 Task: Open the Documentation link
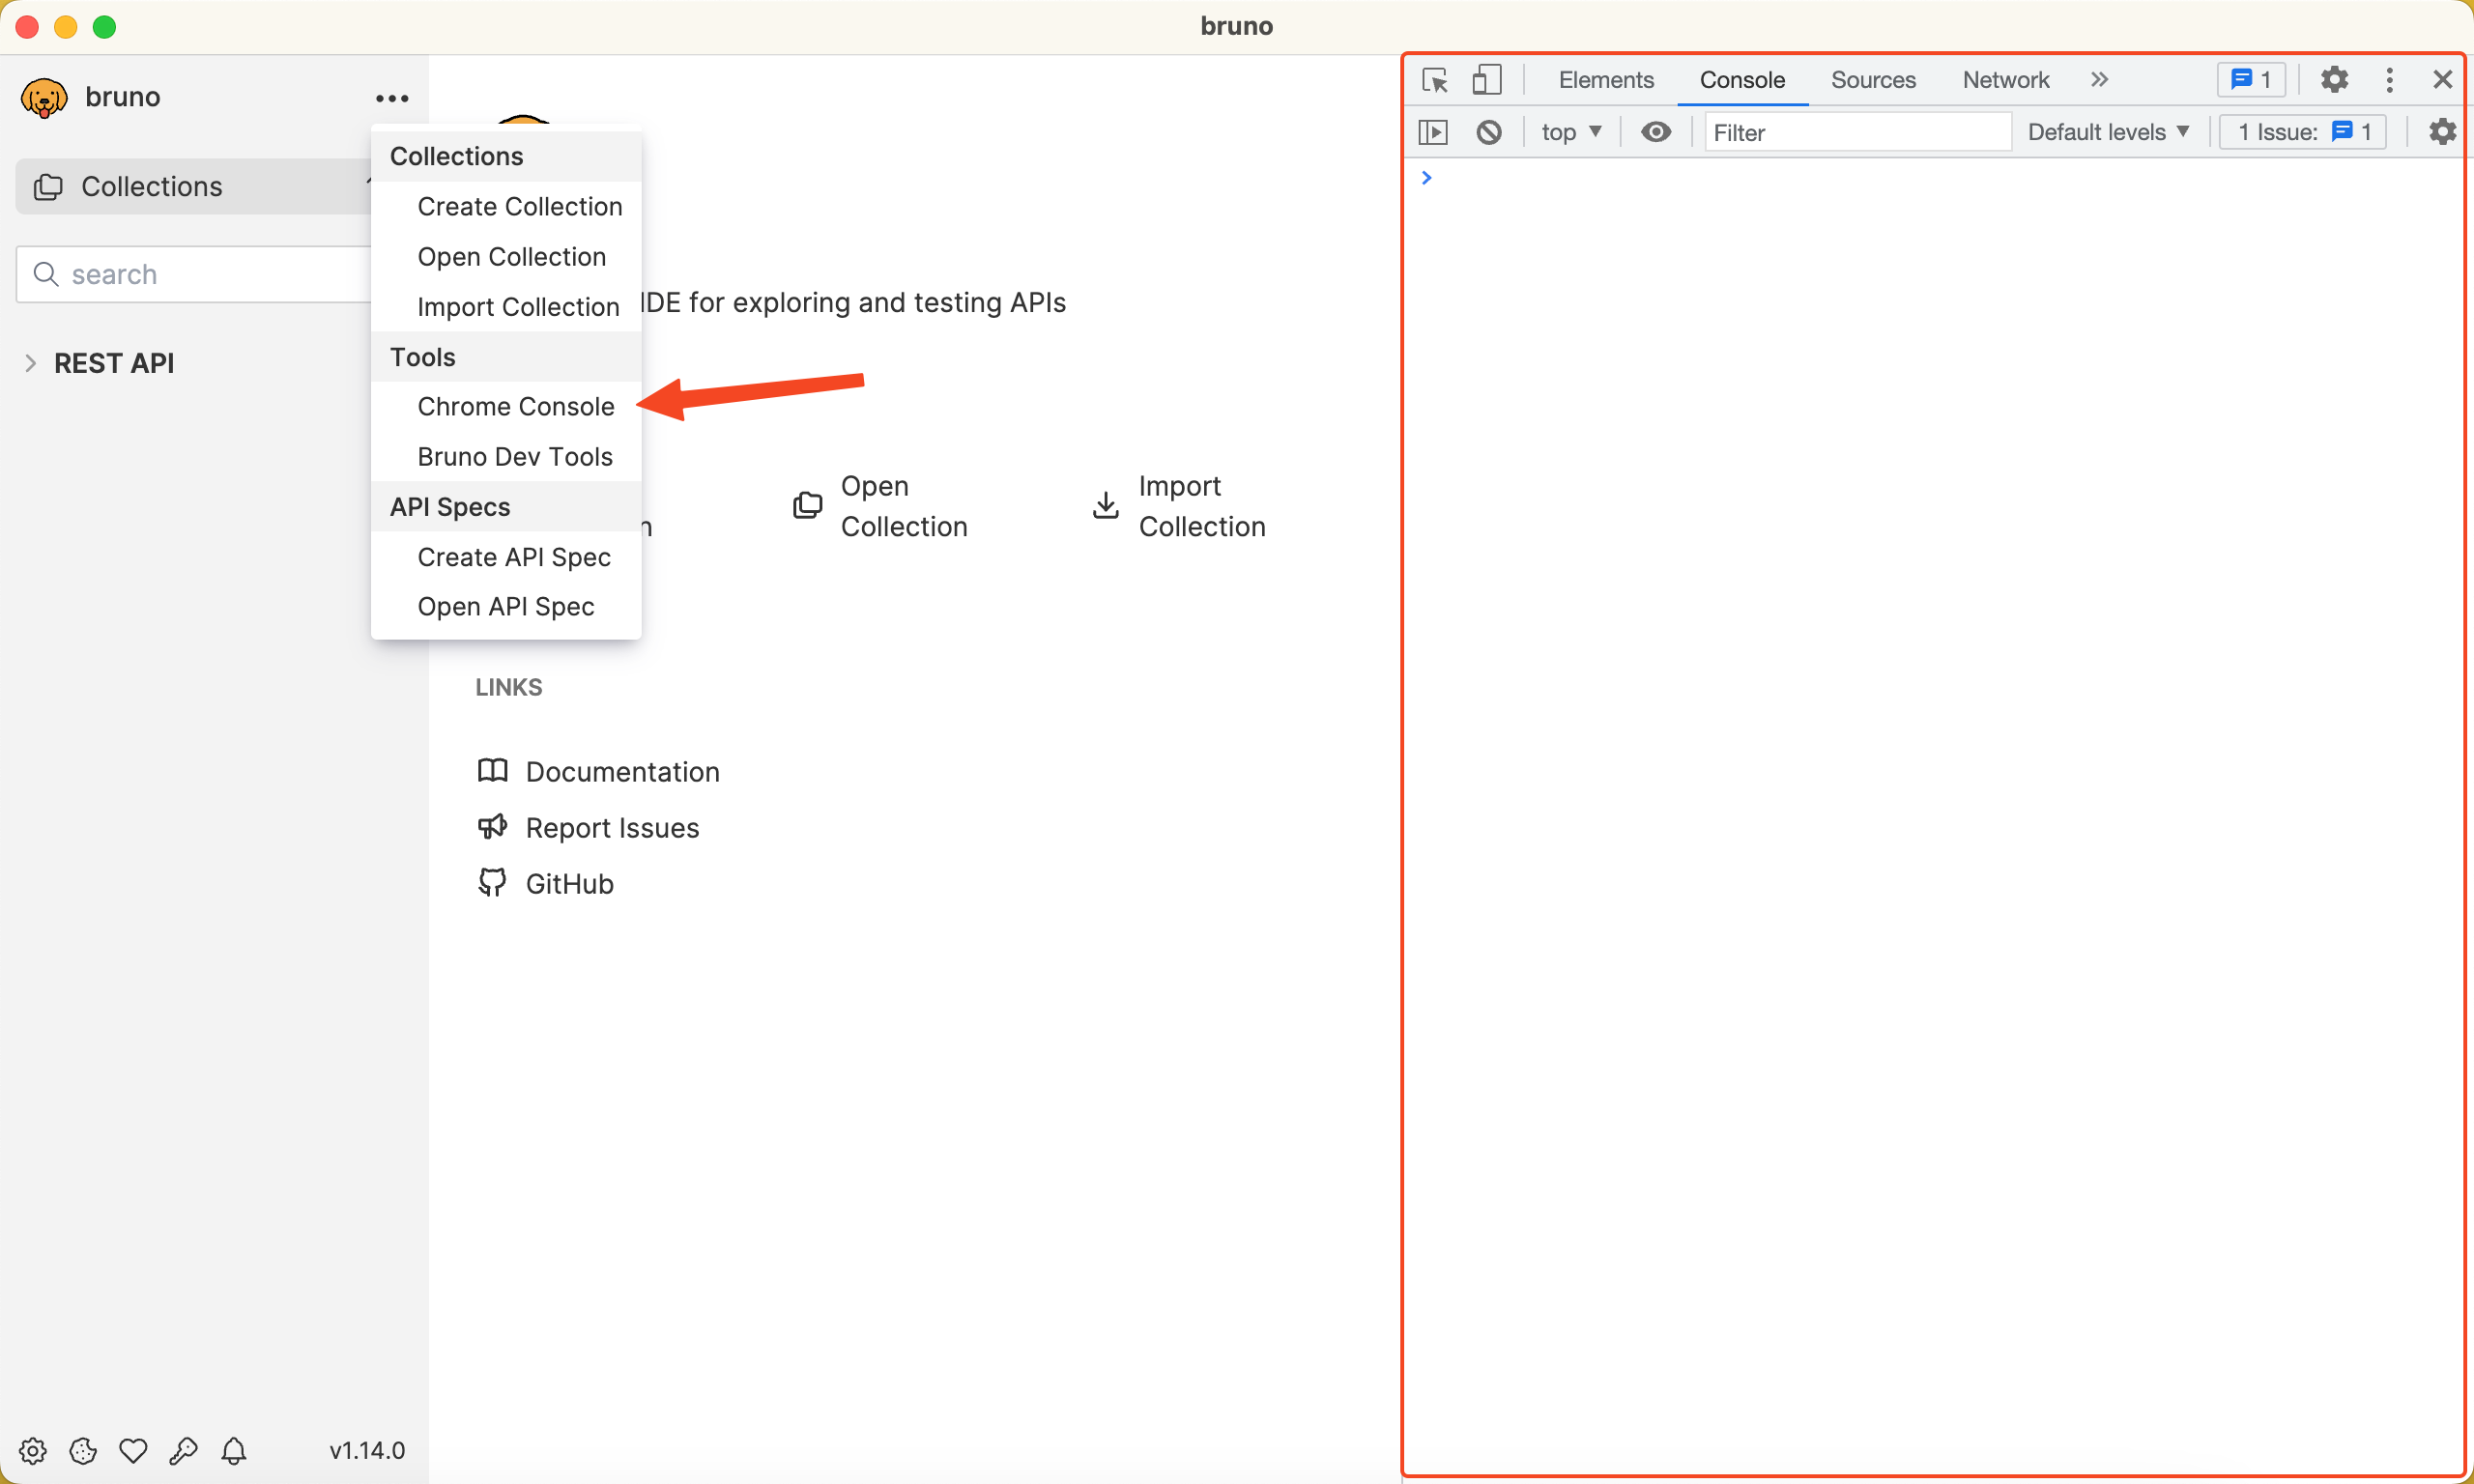(x=621, y=772)
